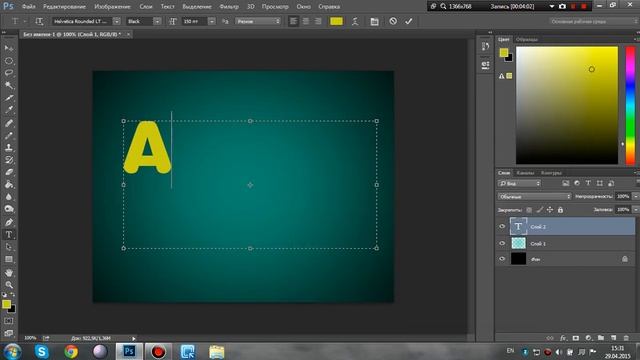Delete layer using the trash icon
Image resolution: width=640 pixels, height=360 pixels.
tap(626, 338)
